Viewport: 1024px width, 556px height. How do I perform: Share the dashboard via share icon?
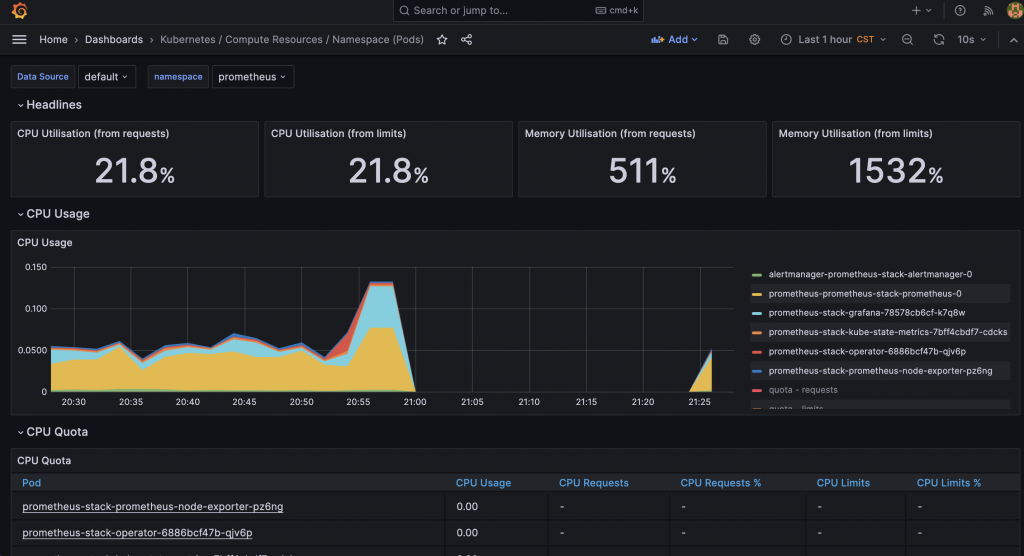tap(466, 40)
